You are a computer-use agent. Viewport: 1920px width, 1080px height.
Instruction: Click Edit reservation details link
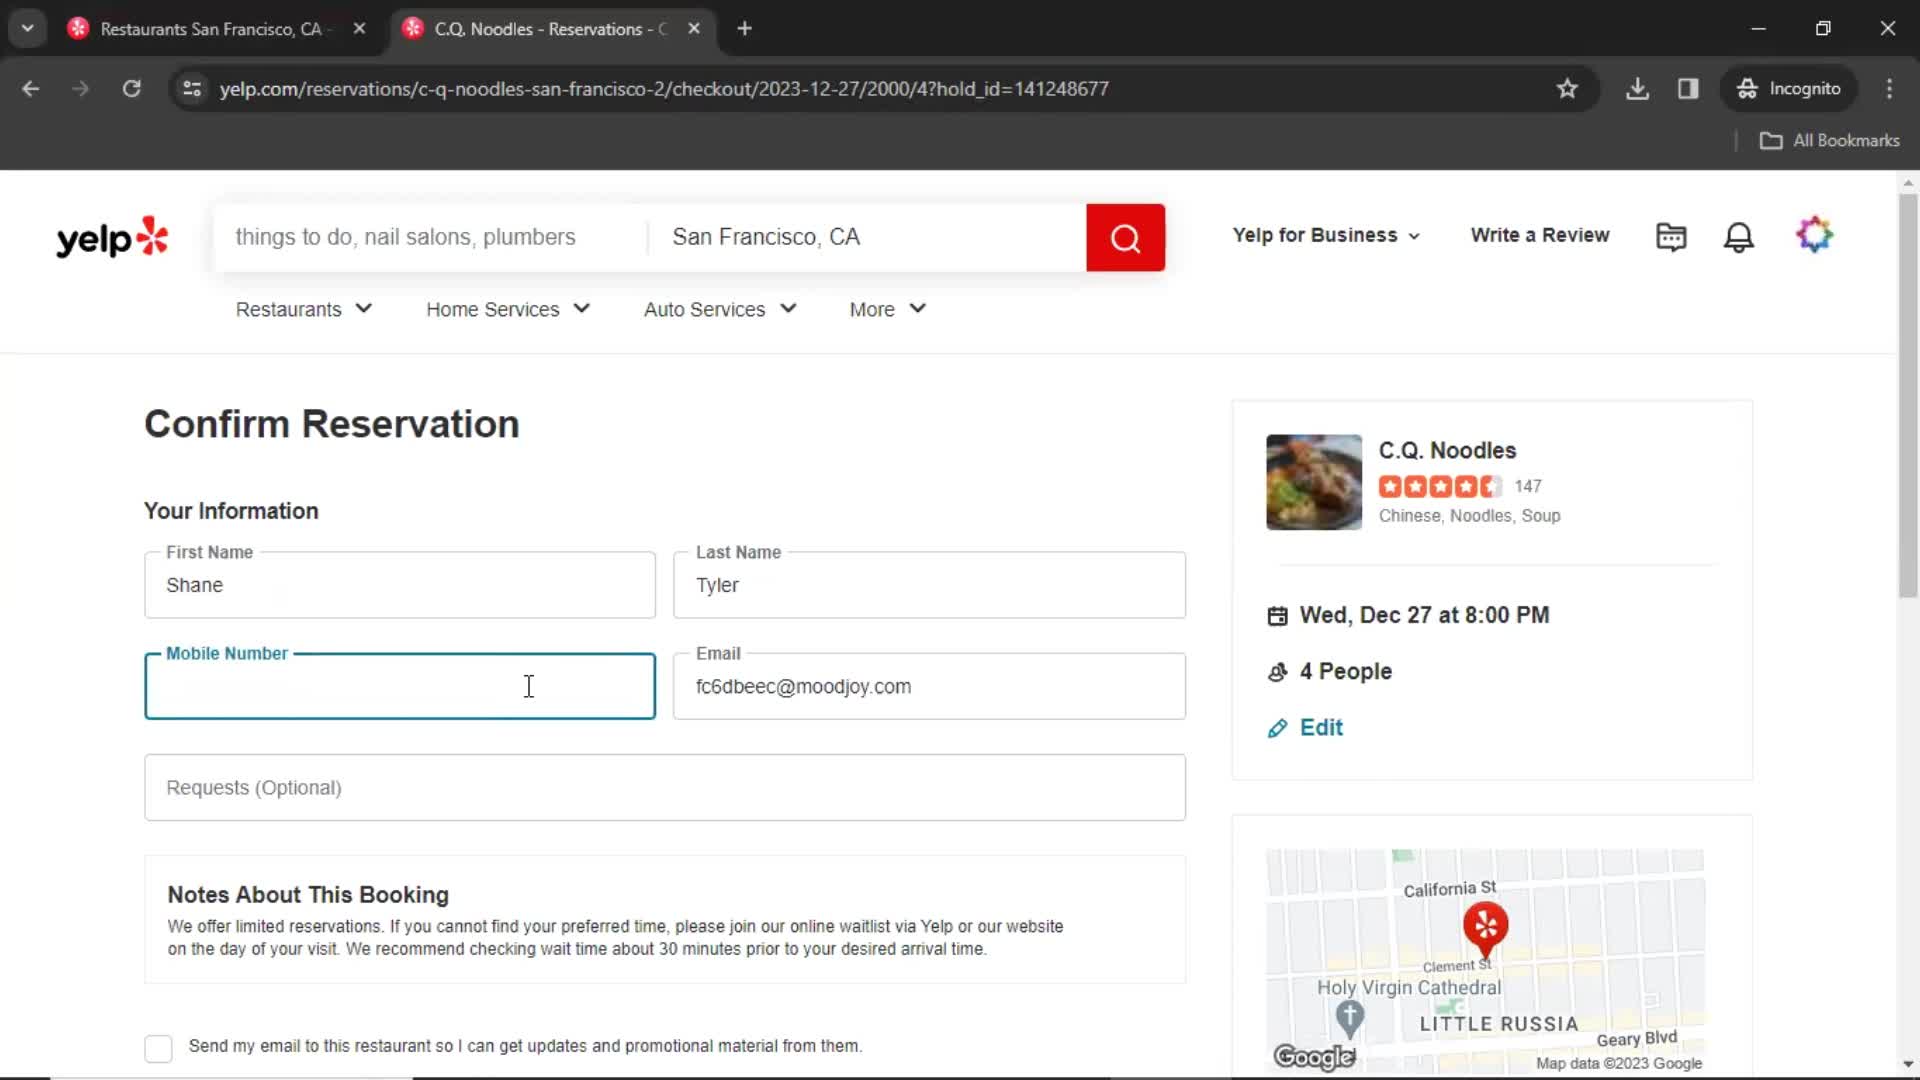[x=1305, y=728]
